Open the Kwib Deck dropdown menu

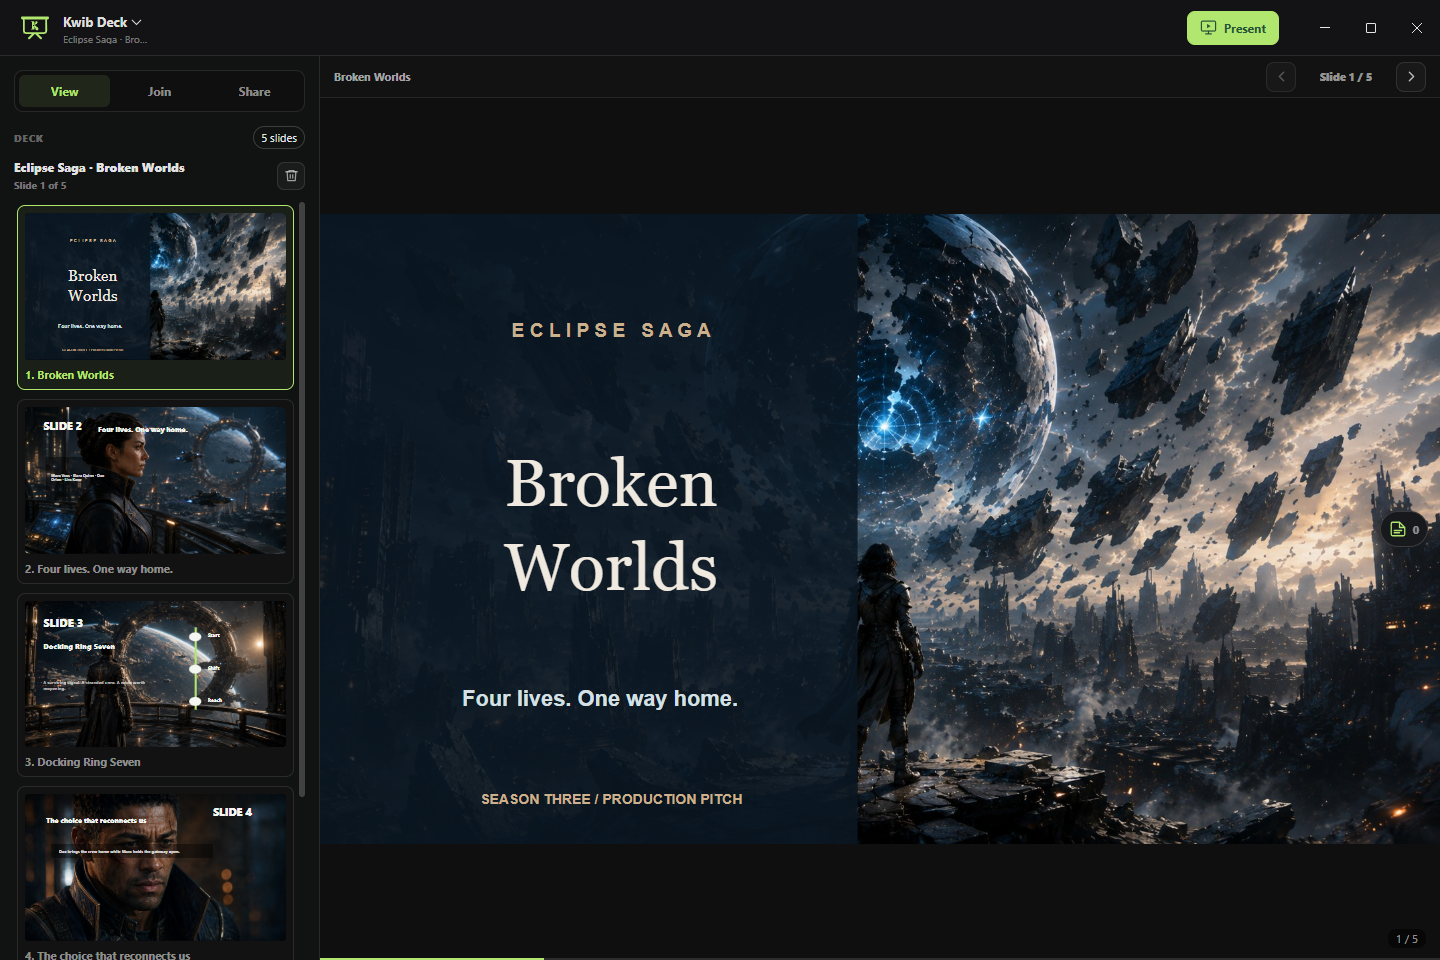(103, 22)
